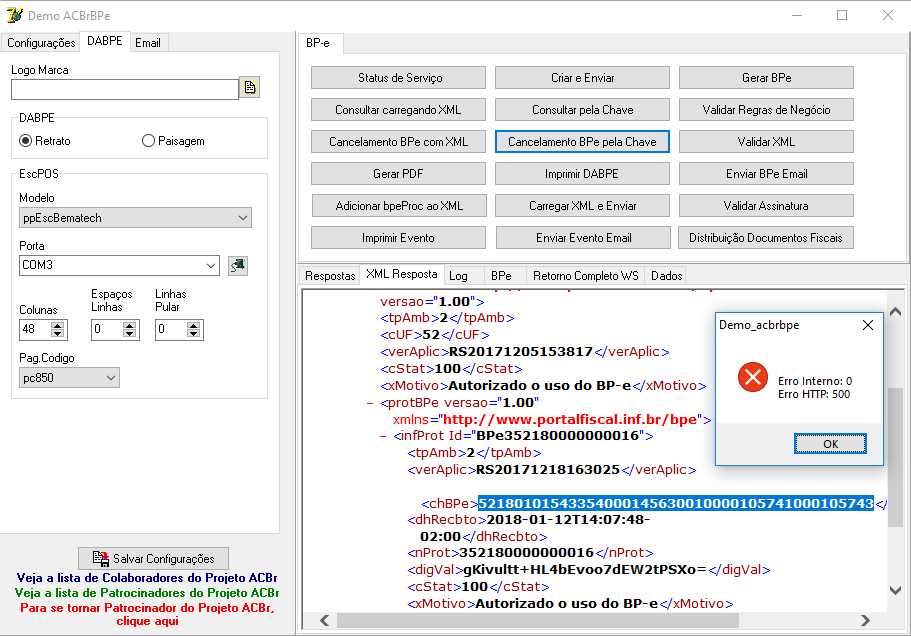This screenshot has width=911, height=636.
Task: Click Carregar XML e Enviar button
Action: (582, 206)
